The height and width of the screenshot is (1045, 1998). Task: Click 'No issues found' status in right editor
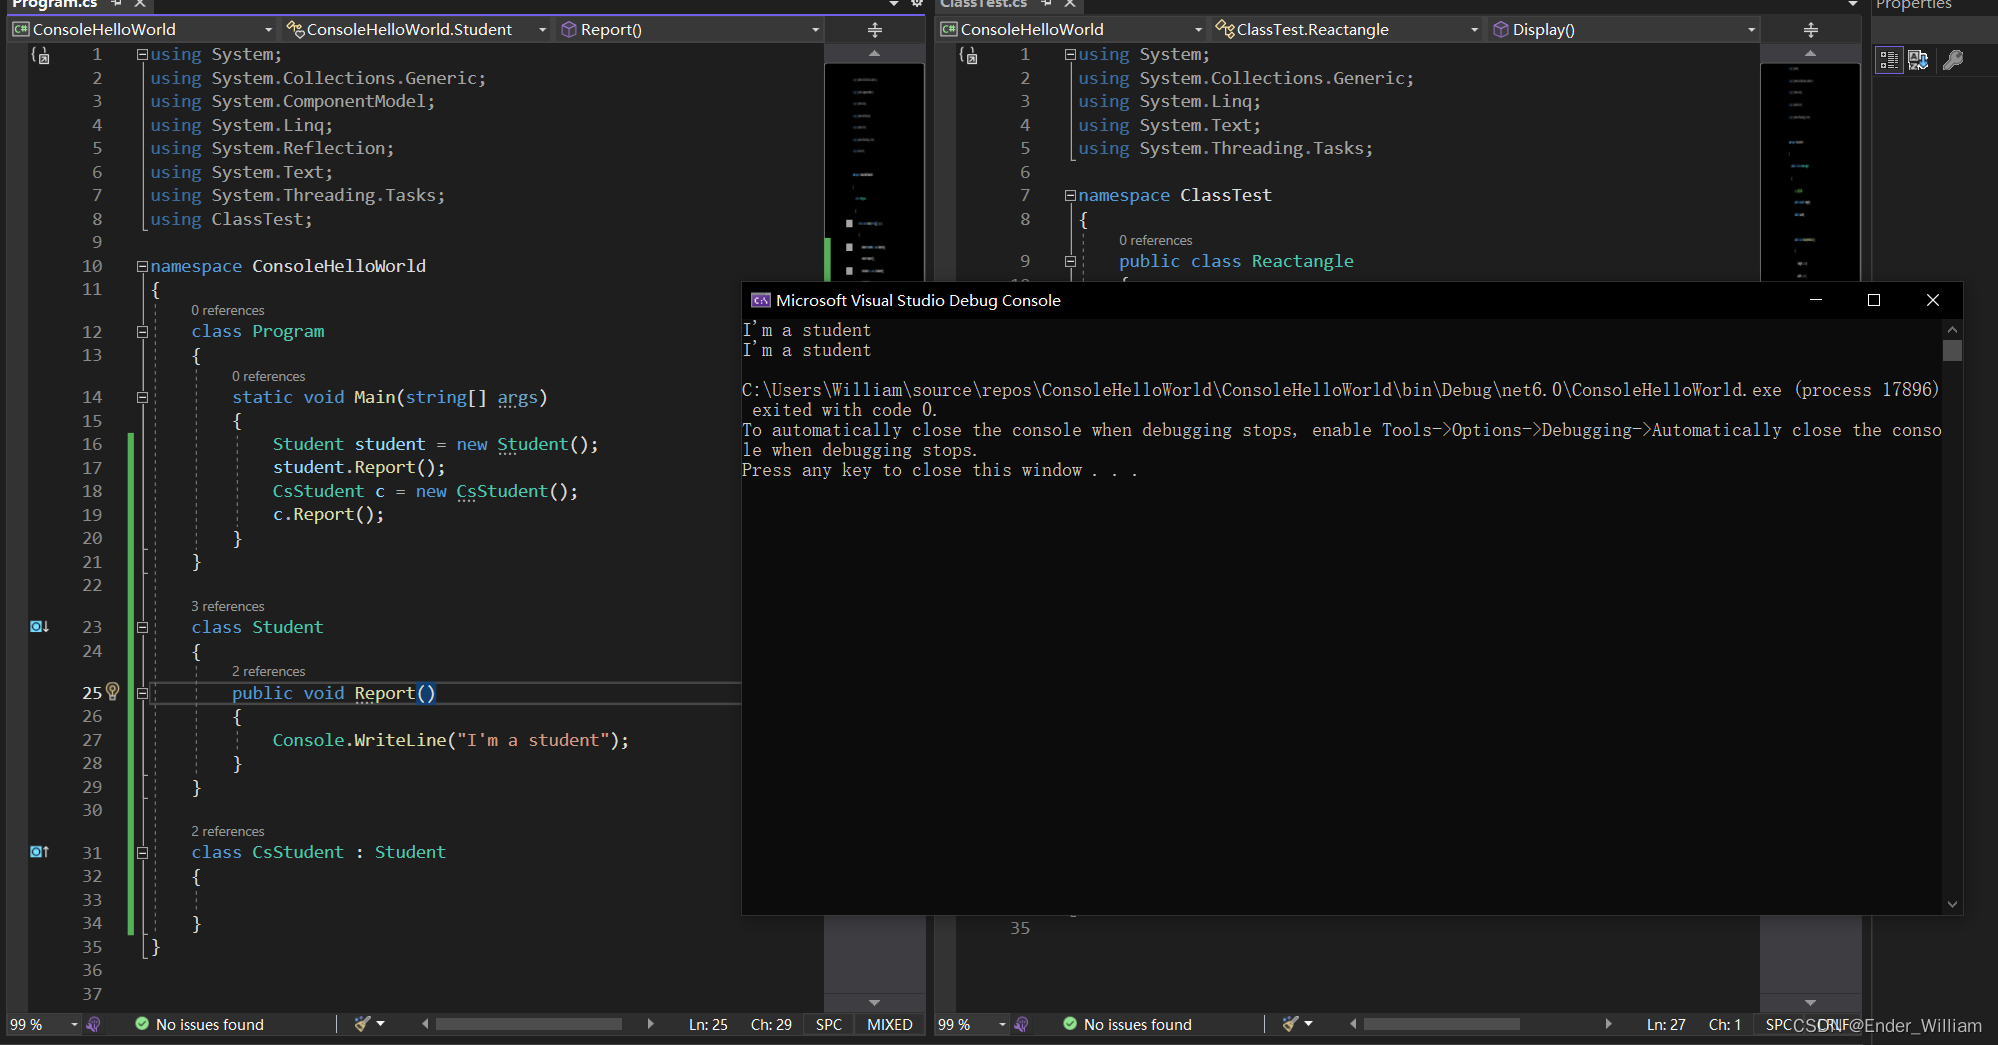[1137, 1024]
